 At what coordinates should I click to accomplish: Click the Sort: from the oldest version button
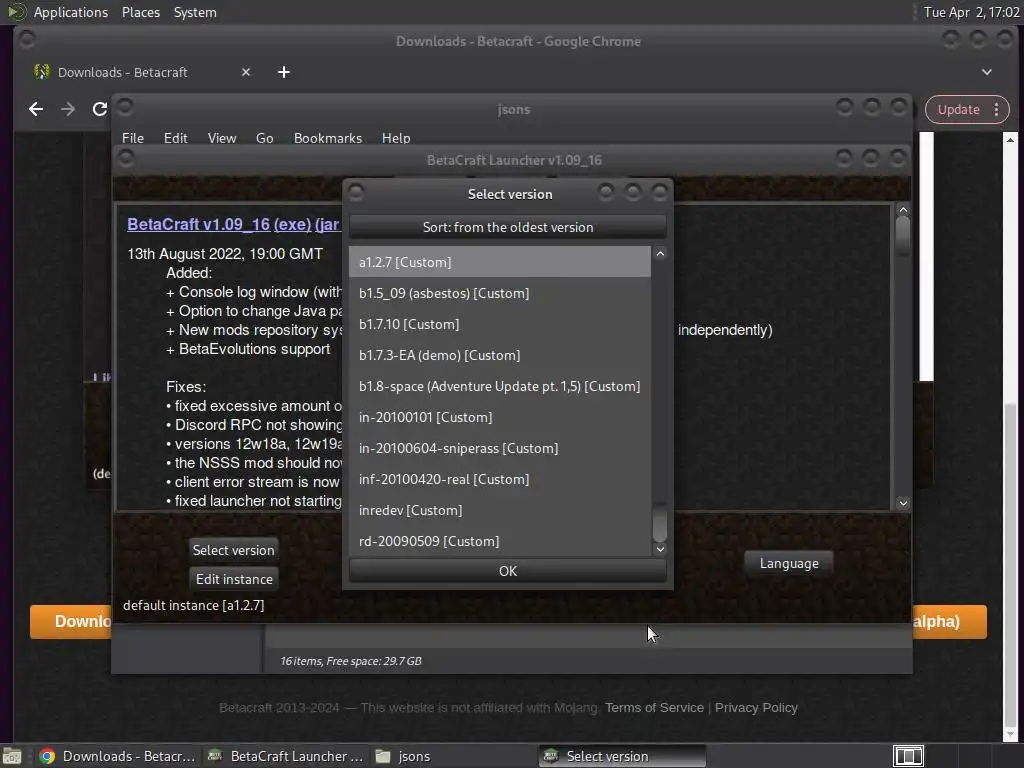507,227
